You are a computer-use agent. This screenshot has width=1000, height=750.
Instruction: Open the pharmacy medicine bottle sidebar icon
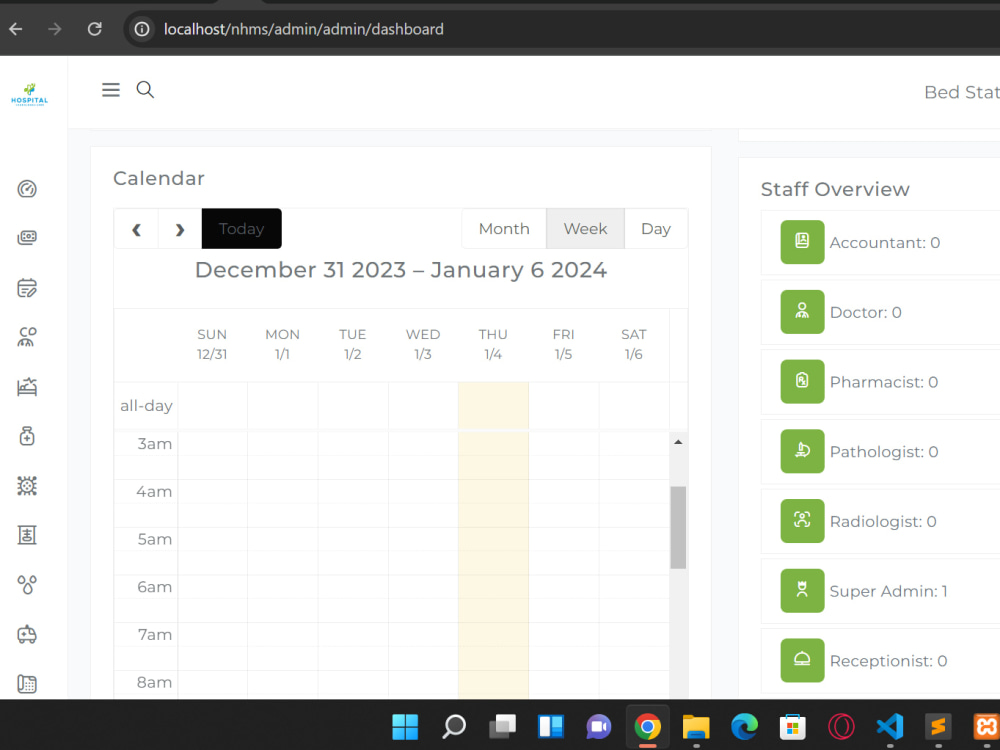point(27,436)
